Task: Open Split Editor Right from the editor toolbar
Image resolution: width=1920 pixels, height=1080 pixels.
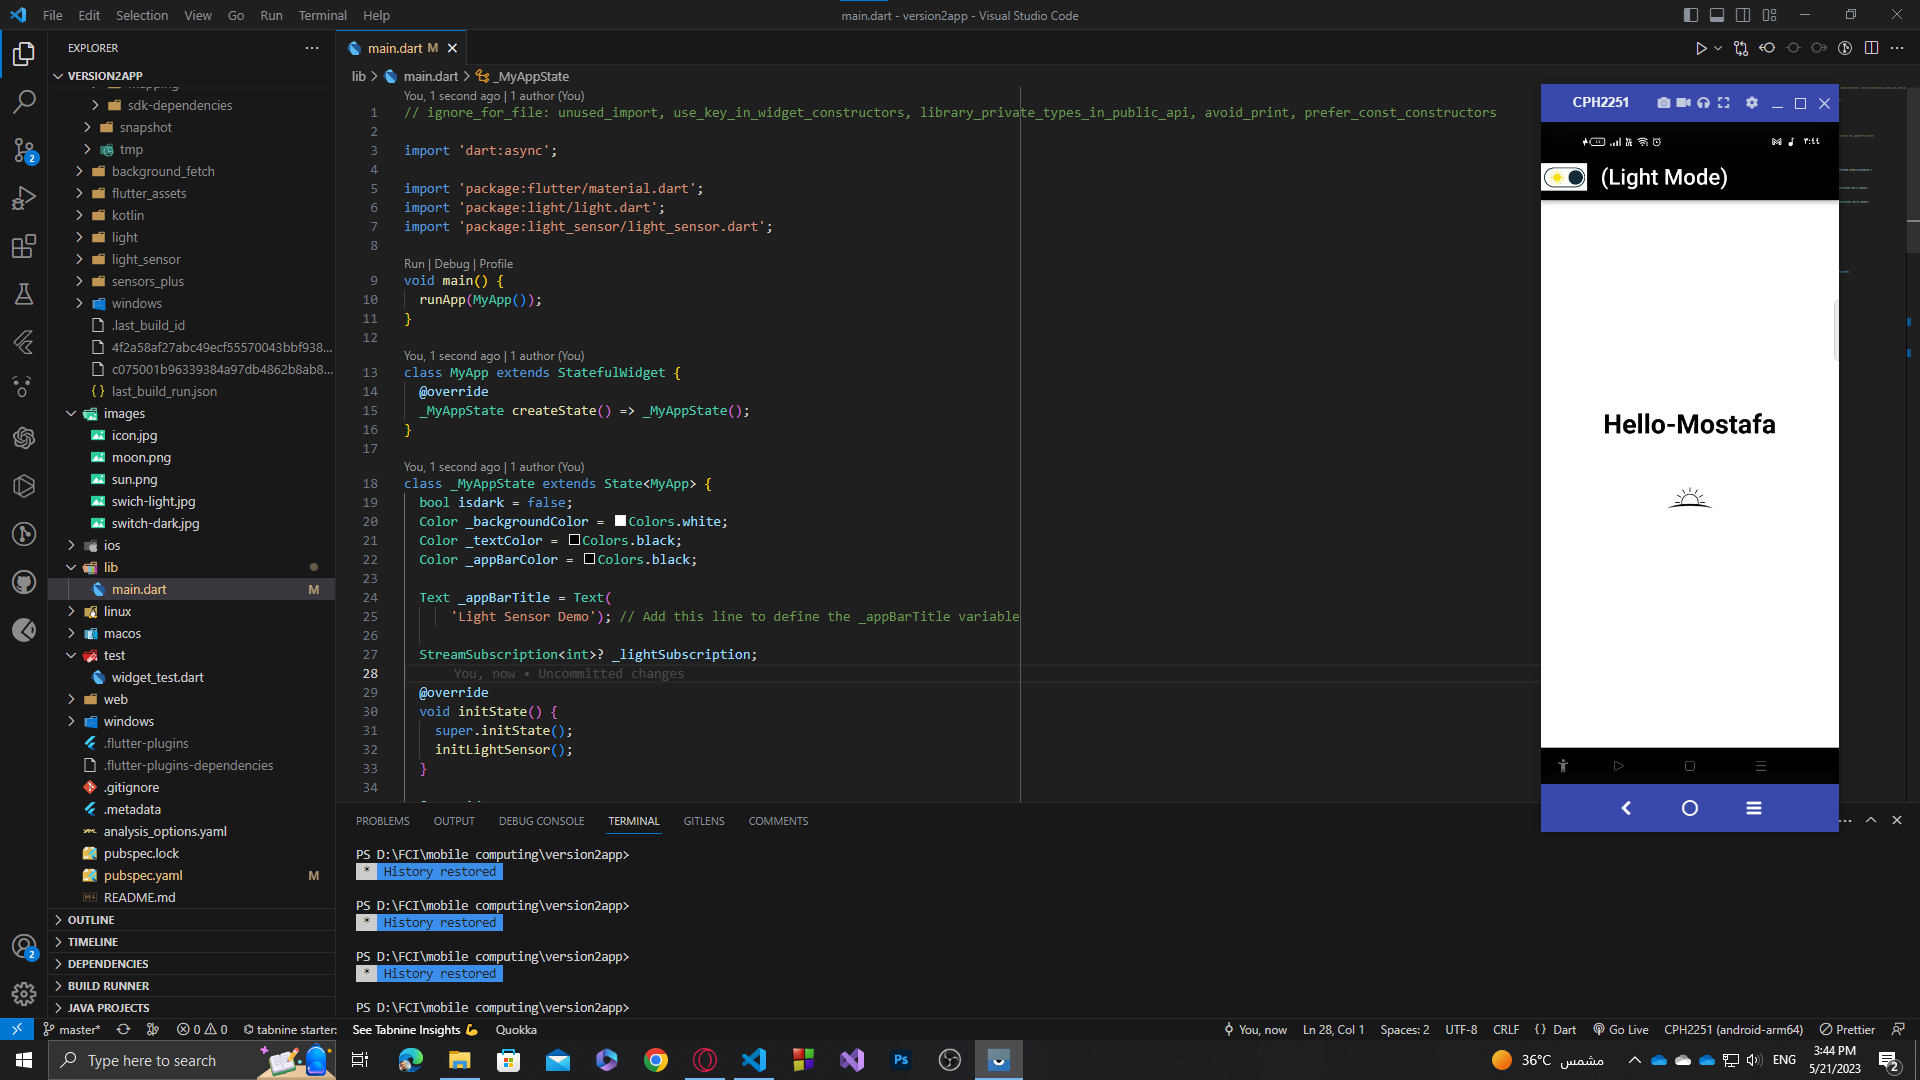Action: (x=1871, y=47)
